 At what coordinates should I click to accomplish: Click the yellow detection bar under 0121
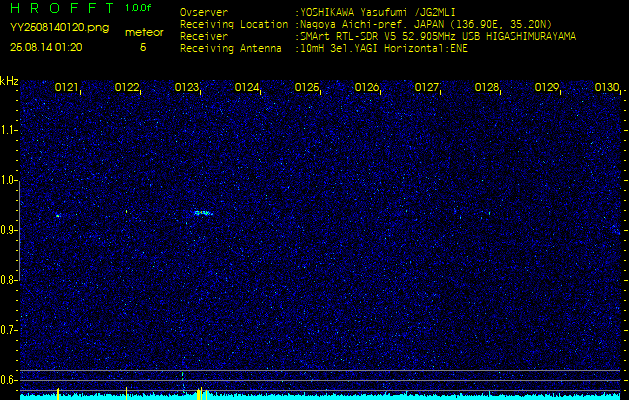pyautogui.click(x=58, y=394)
